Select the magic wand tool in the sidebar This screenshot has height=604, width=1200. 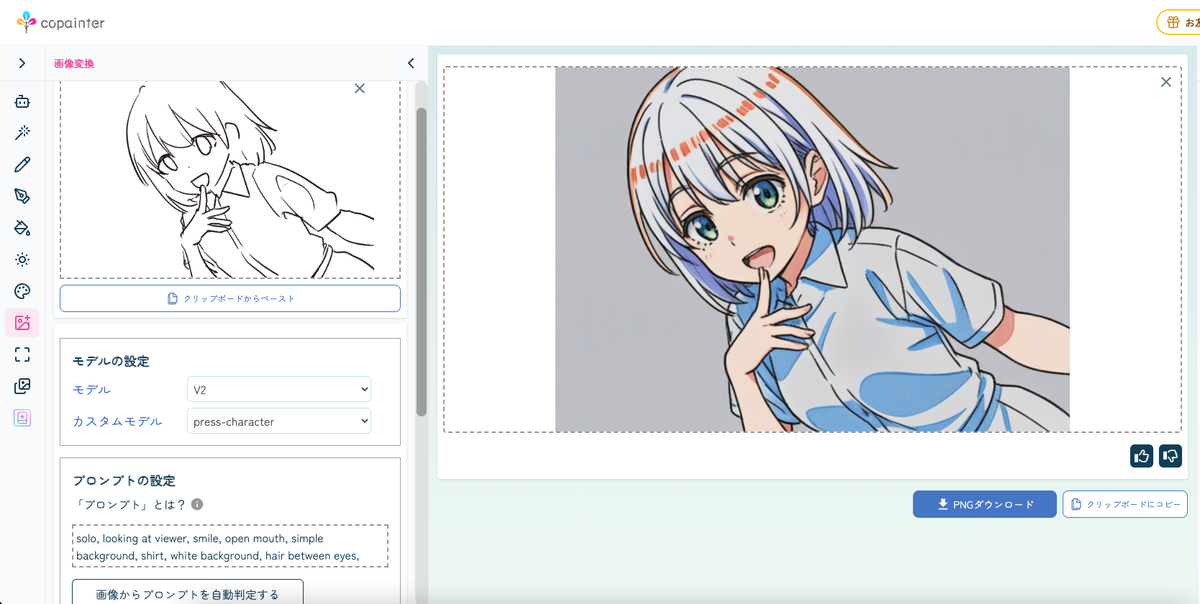pos(22,132)
